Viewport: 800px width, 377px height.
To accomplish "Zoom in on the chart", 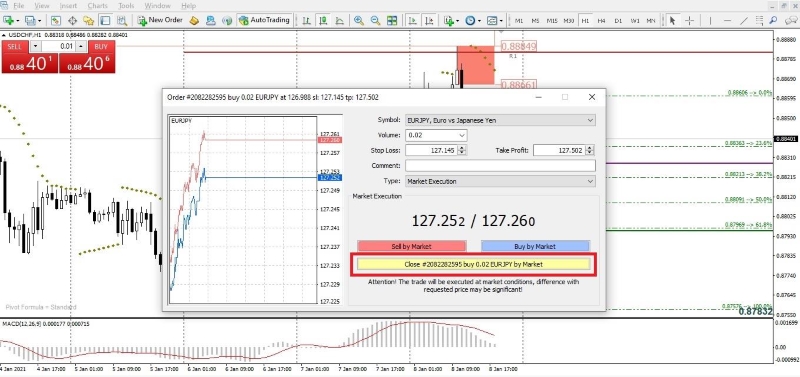I will 359,20.
